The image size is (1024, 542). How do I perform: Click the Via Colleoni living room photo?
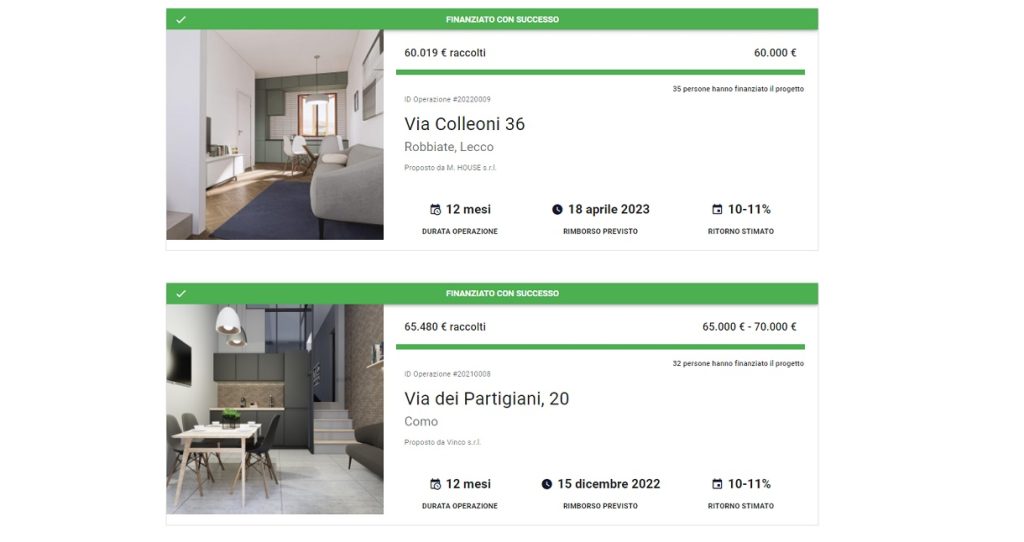[275, 135]
